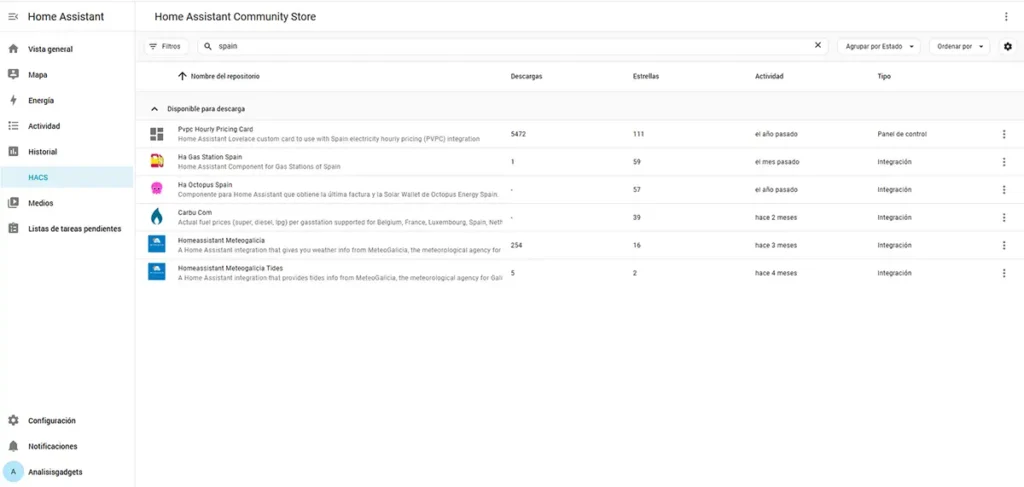Click the 254 downloads value
The height and width of the screenshot is (487, 1024).
[x=517, y=245]
